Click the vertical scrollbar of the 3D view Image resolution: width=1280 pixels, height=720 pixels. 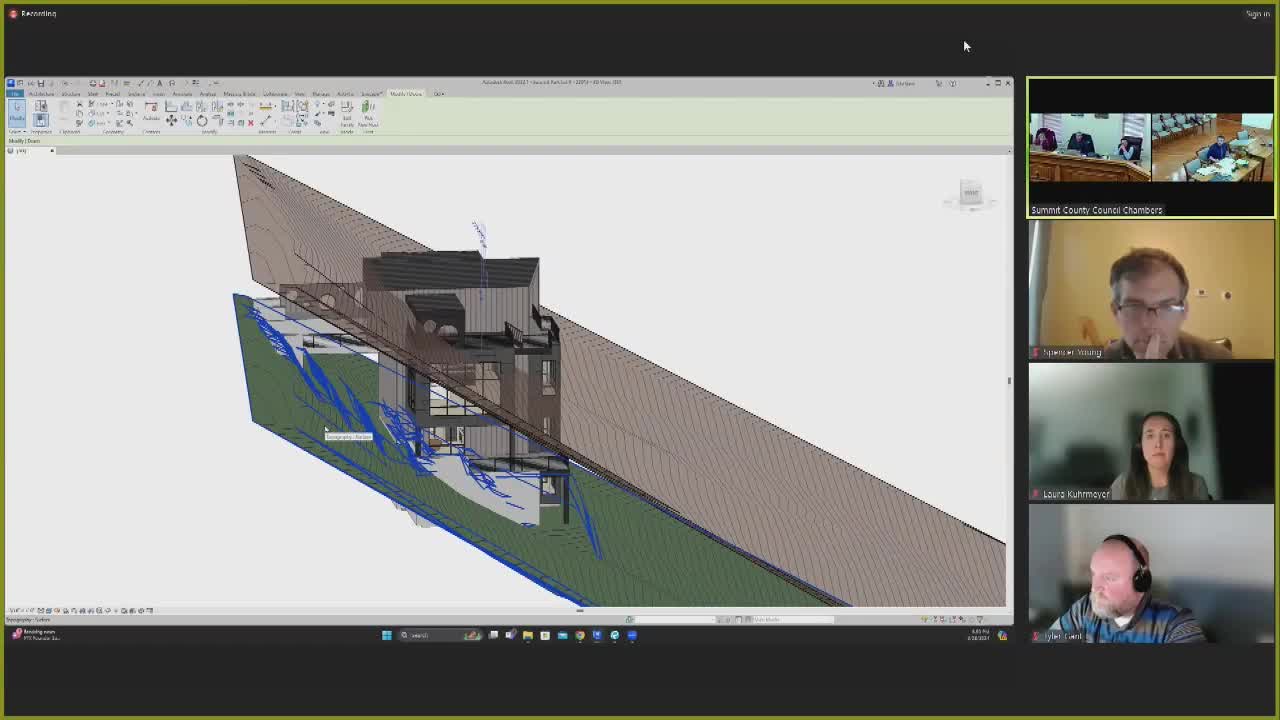[x=1009, y=380]
